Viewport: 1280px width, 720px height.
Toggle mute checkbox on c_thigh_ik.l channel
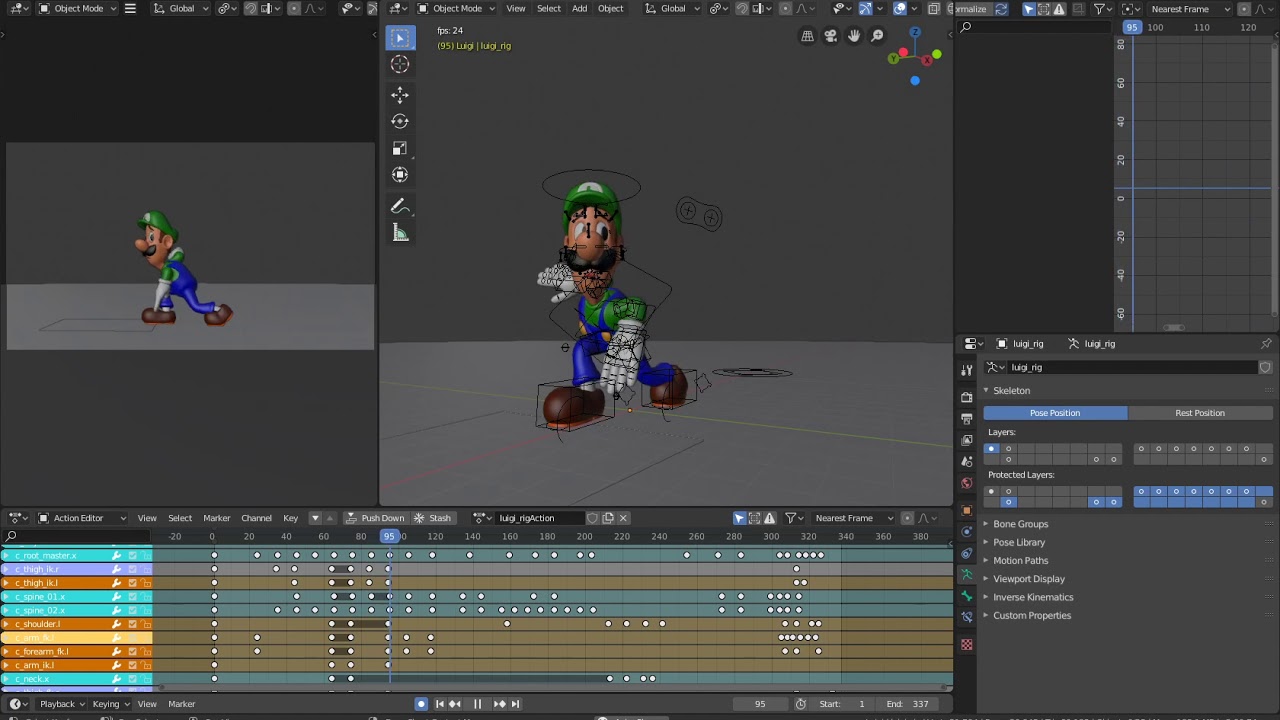pos(132,583)
